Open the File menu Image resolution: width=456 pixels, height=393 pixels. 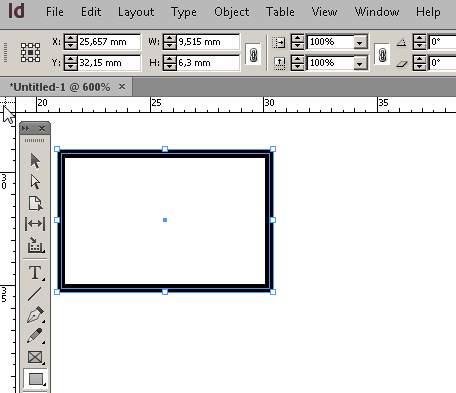pos(55,12)
